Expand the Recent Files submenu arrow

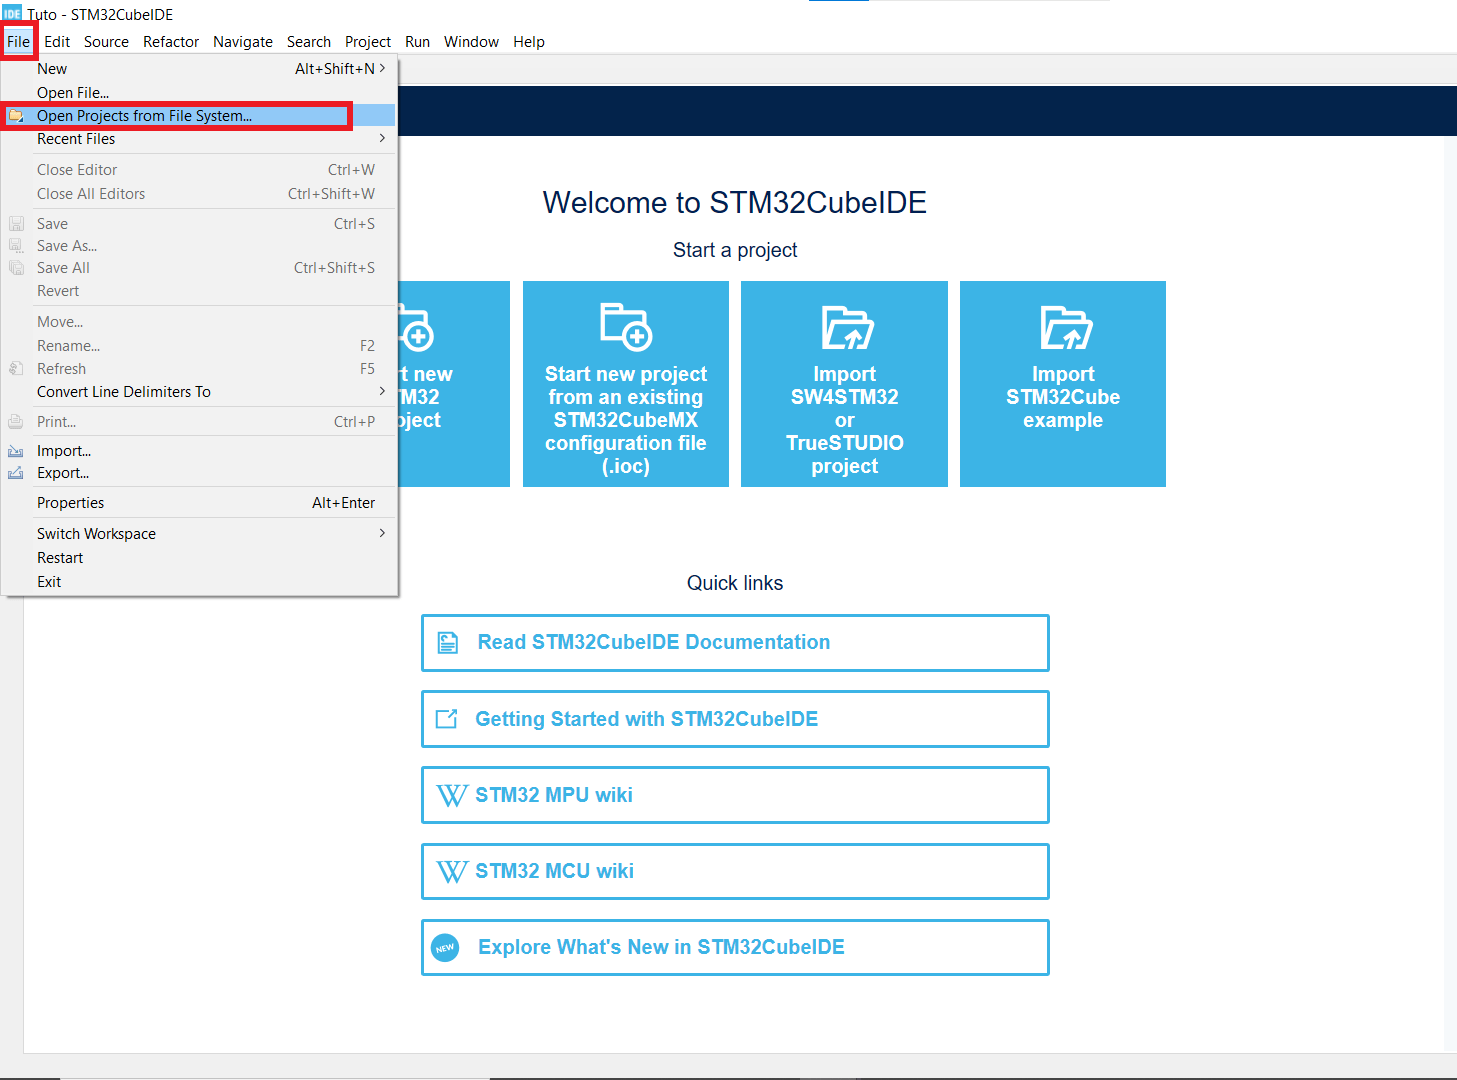pos(382,138)
